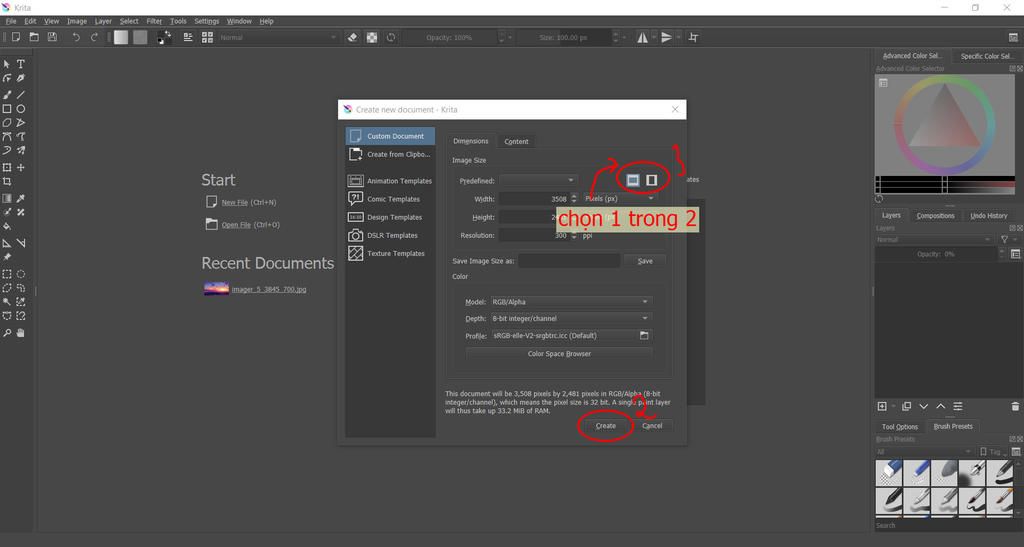Click the New document toolbar icon
Viewport: 1024px width, 547px height.
click(16, 37)
